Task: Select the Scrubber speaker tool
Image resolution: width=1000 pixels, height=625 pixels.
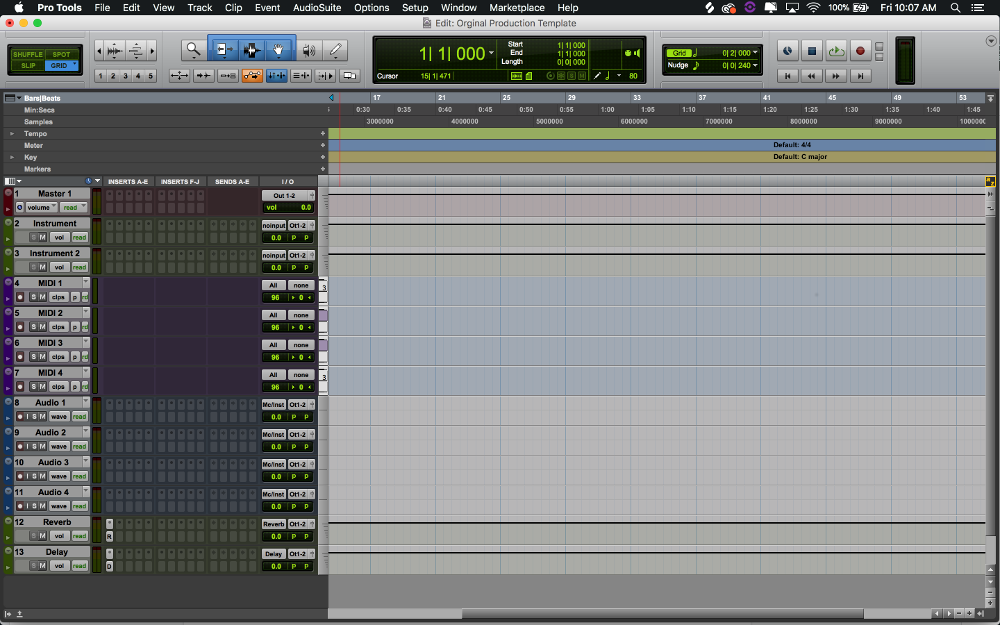Action: pyautogui.click(x=309, y=50)
